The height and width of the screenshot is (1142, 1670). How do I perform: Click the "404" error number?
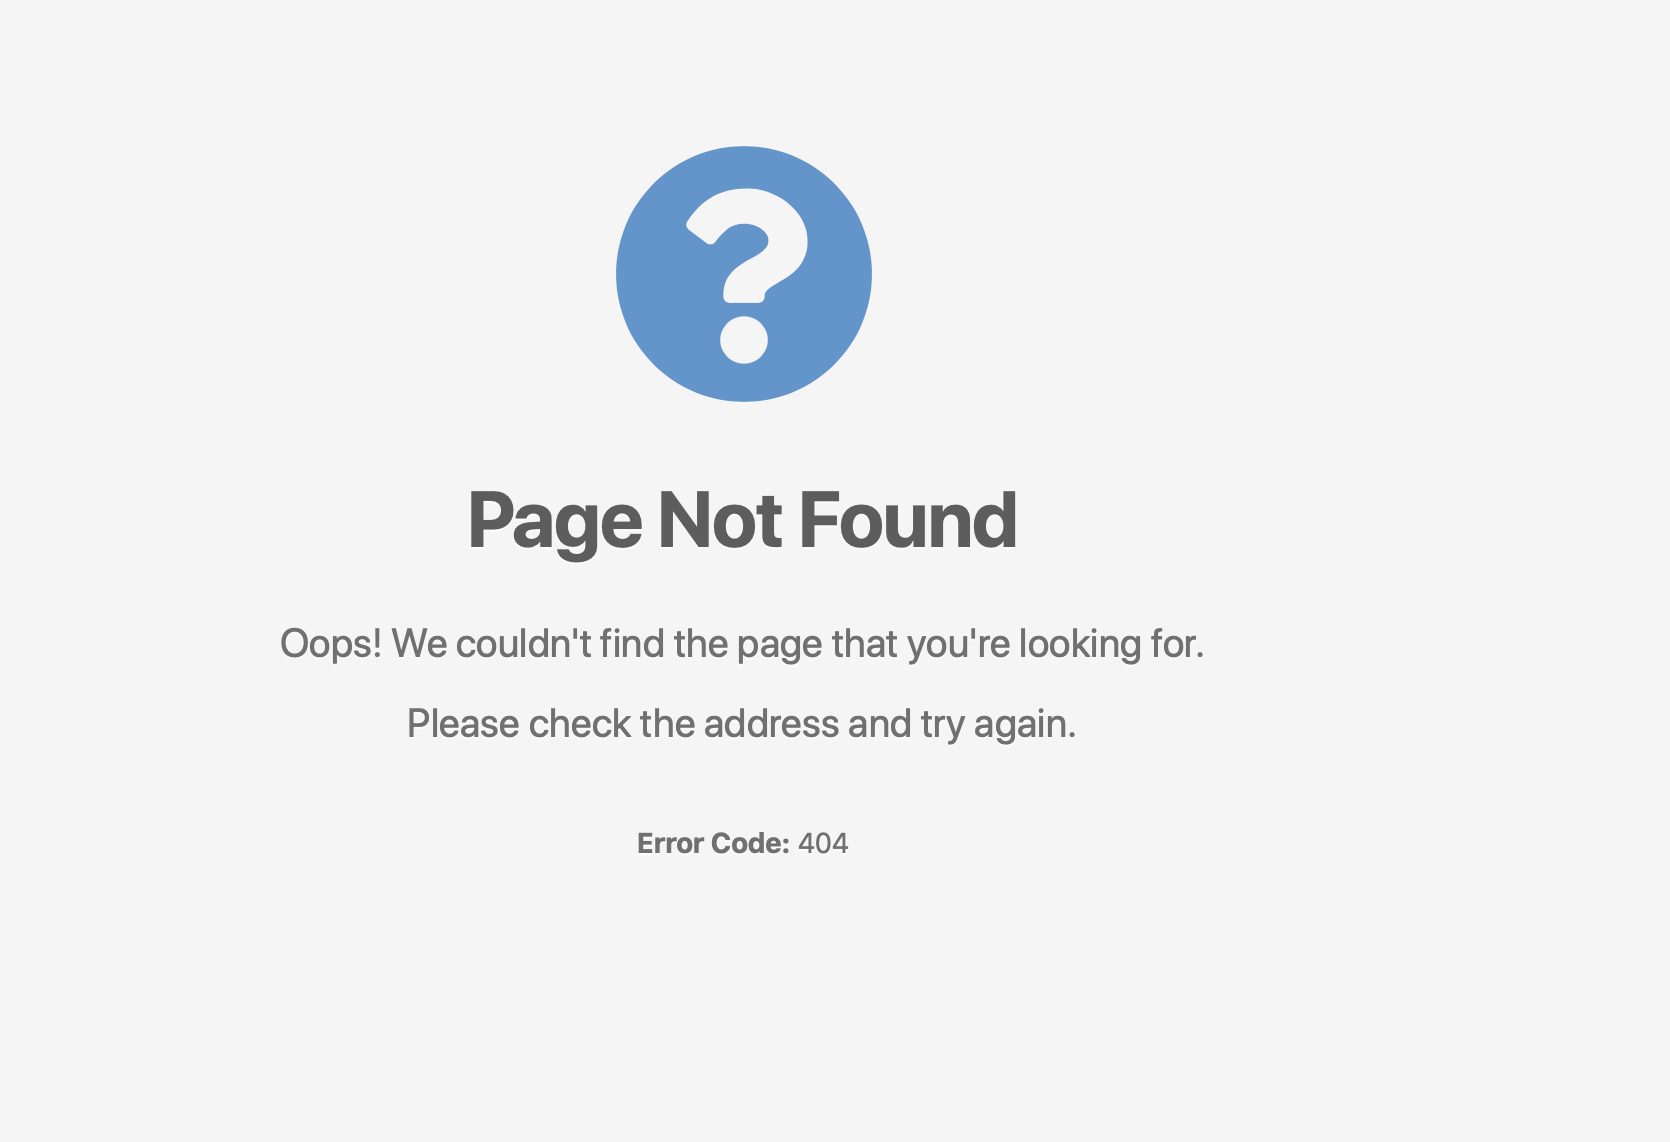tap(823, 844)
